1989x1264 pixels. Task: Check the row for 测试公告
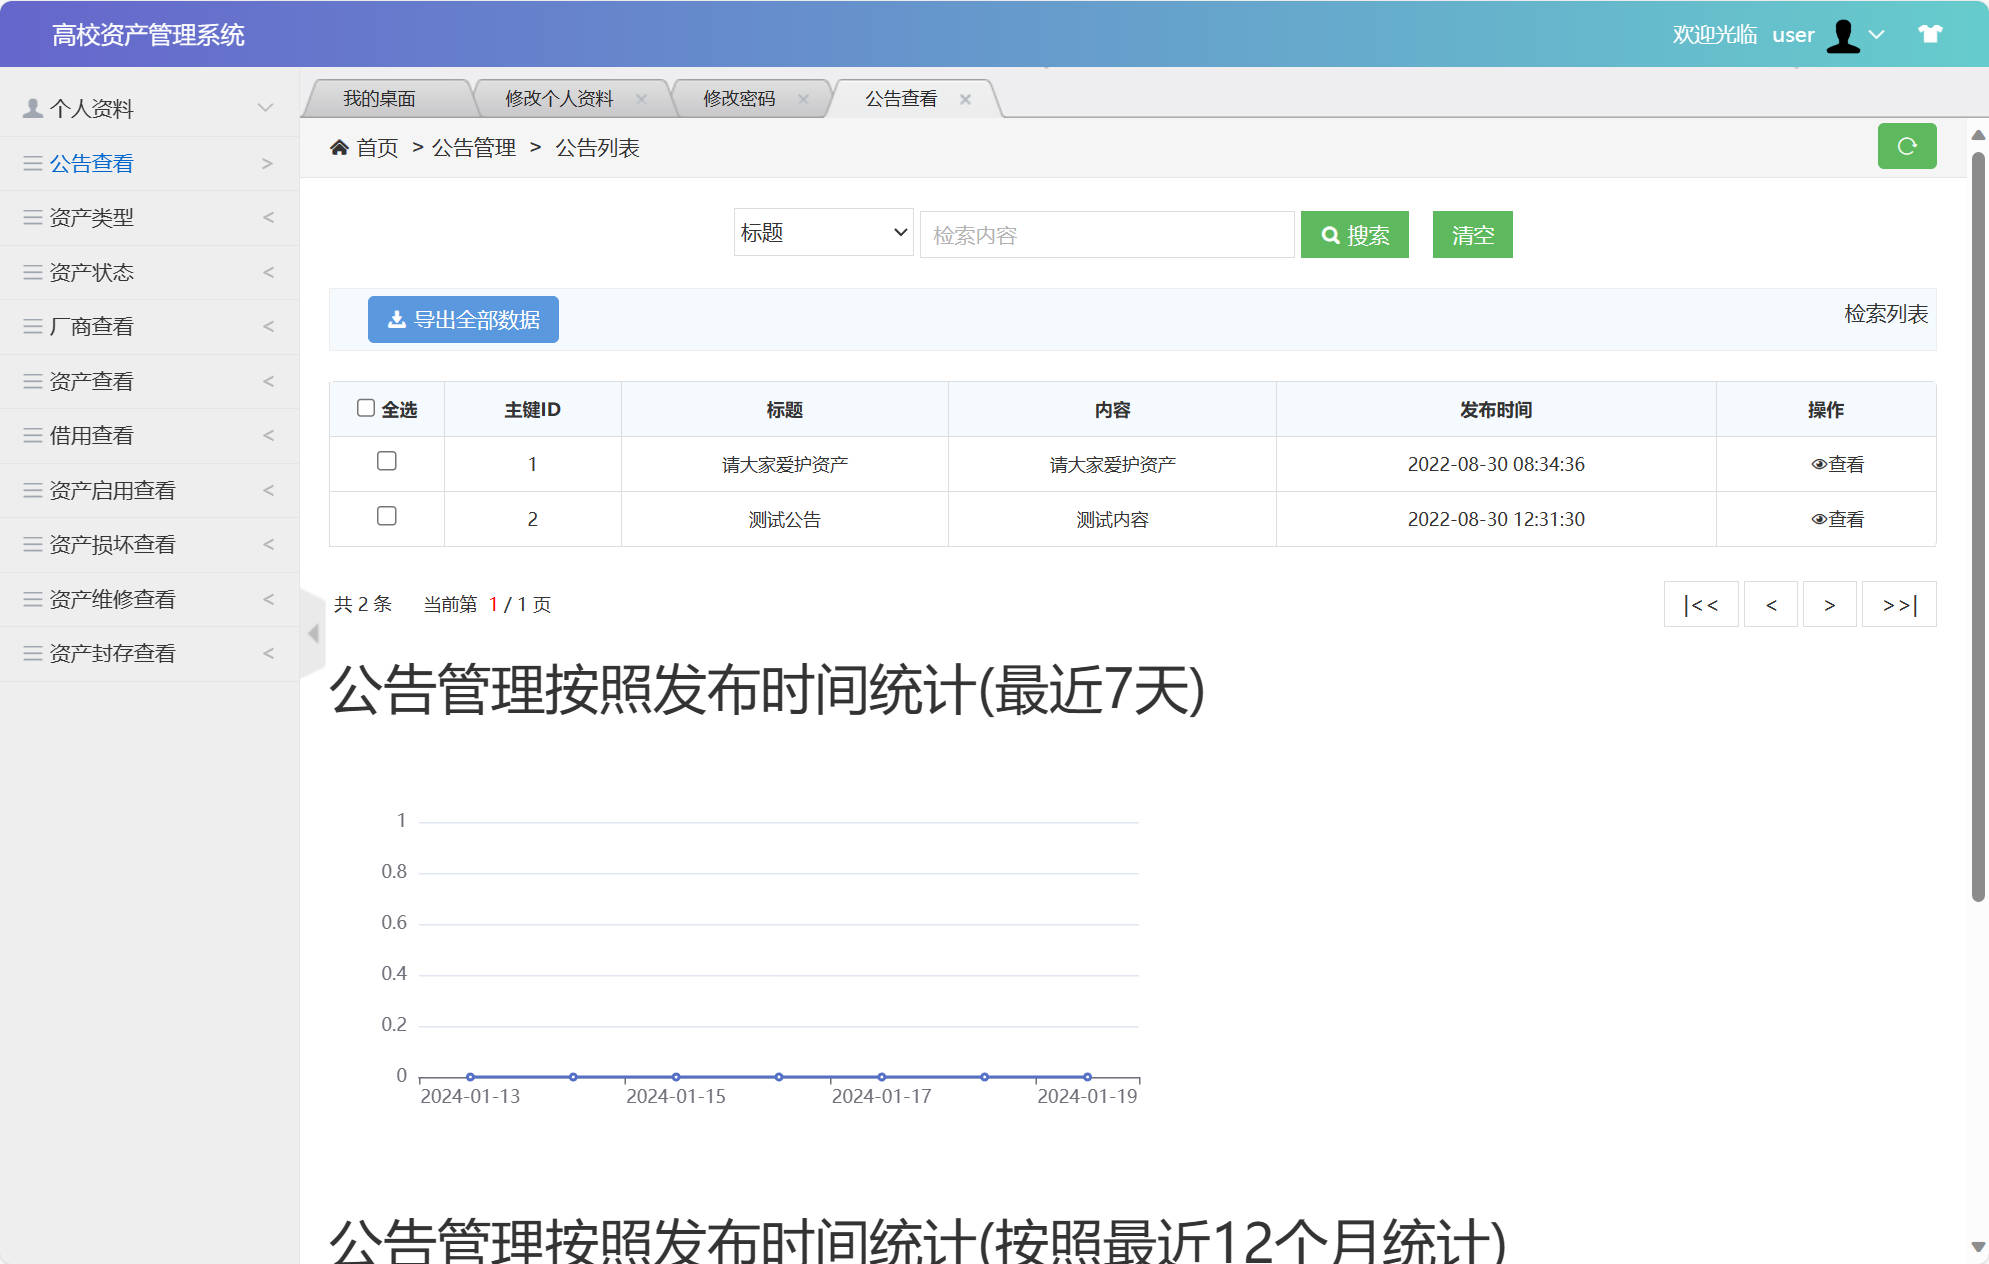pos(387,517)
